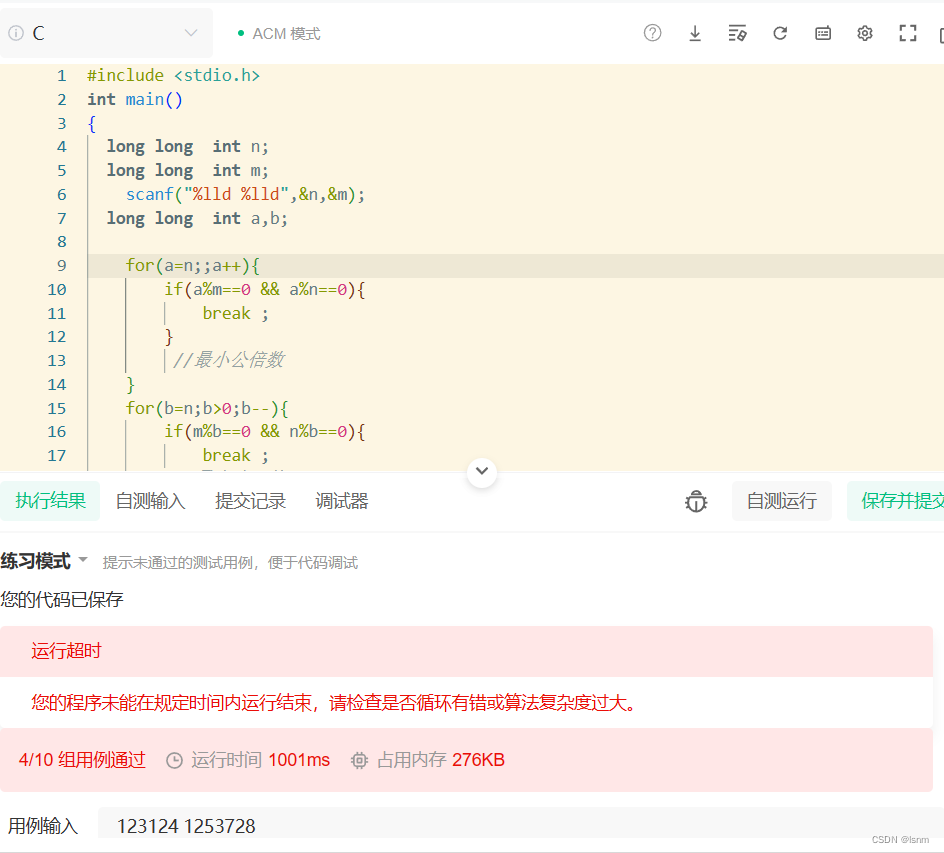Open the 提交记录 tab
944x853 pixels.
click(250, 501)
